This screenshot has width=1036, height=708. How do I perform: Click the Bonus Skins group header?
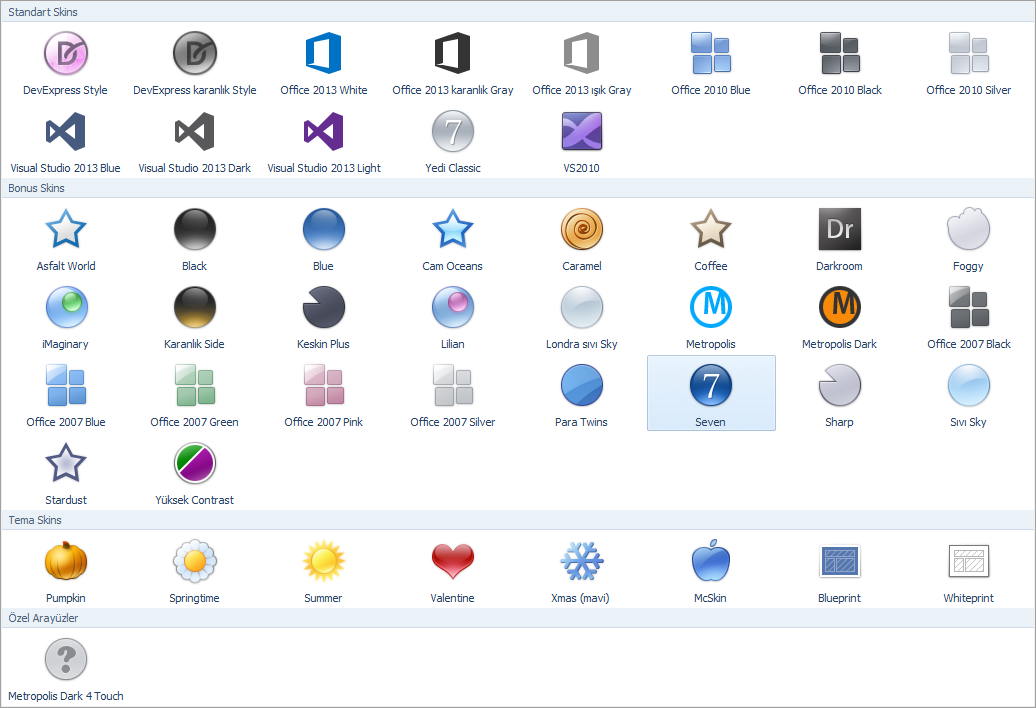[x=518, y=188]
